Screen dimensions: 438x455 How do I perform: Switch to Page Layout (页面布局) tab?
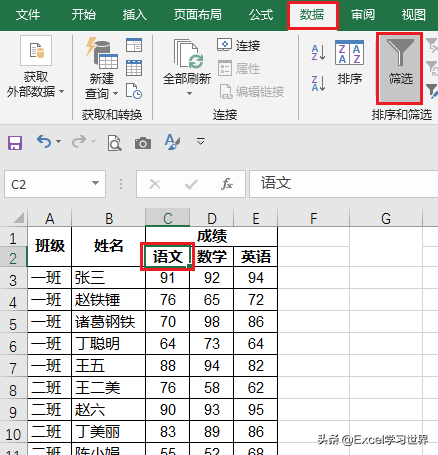[197, 15]
